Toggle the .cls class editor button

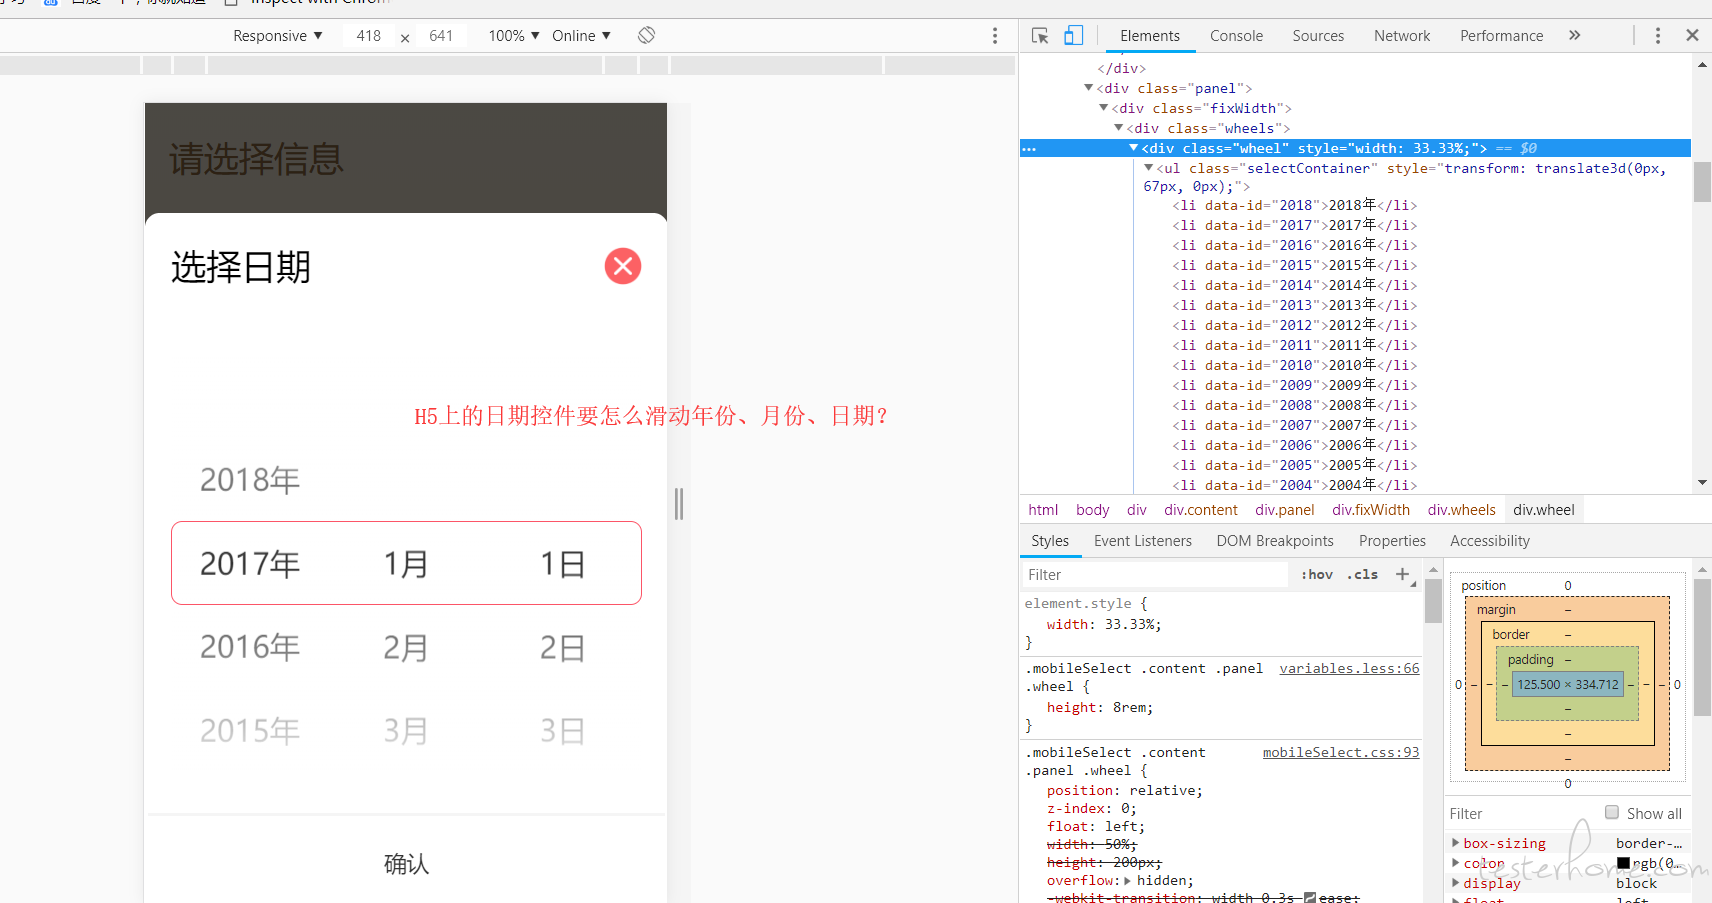[x=1362, y=574]
